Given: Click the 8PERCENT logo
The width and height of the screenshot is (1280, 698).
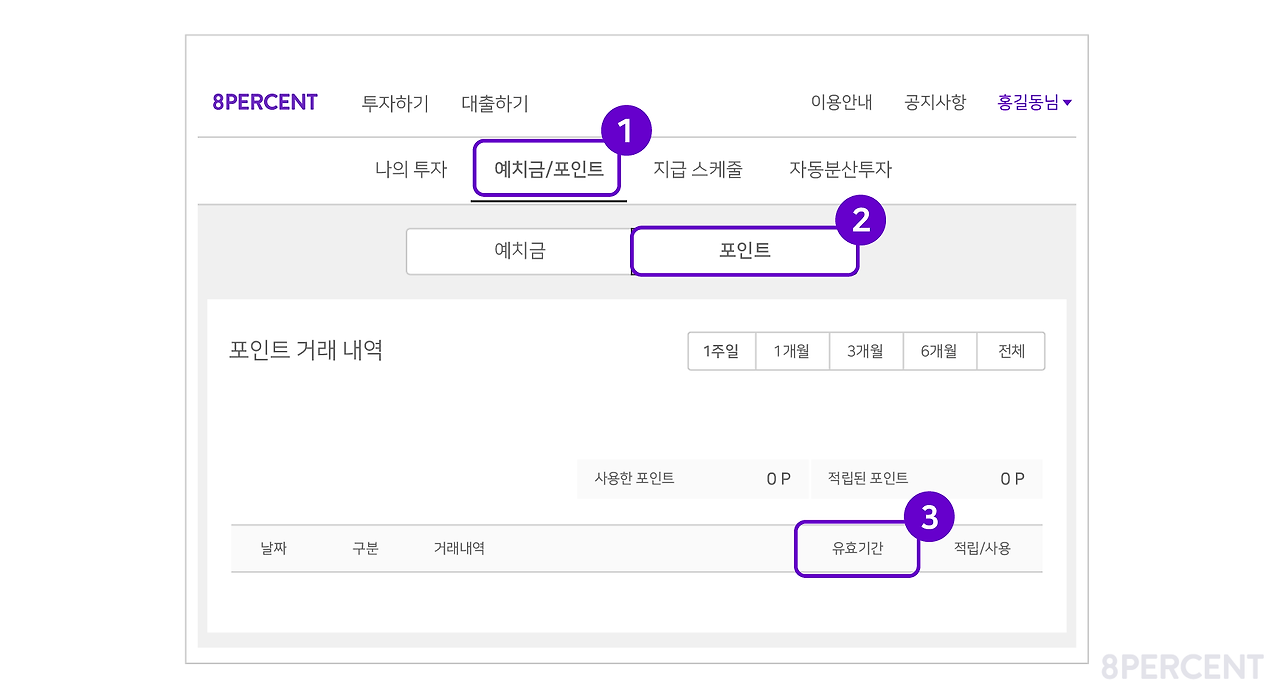Looking at the screenshot, I should [x=264, y=101].
